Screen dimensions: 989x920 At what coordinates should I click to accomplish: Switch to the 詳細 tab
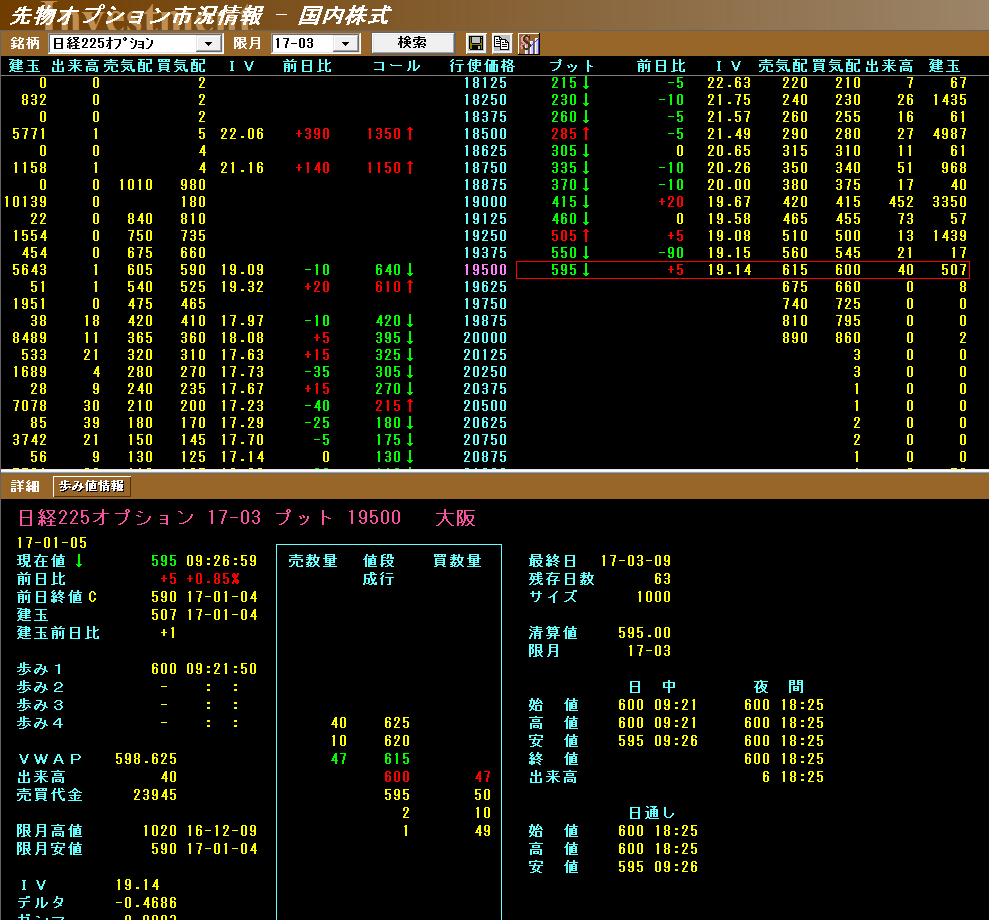(25, 486)
